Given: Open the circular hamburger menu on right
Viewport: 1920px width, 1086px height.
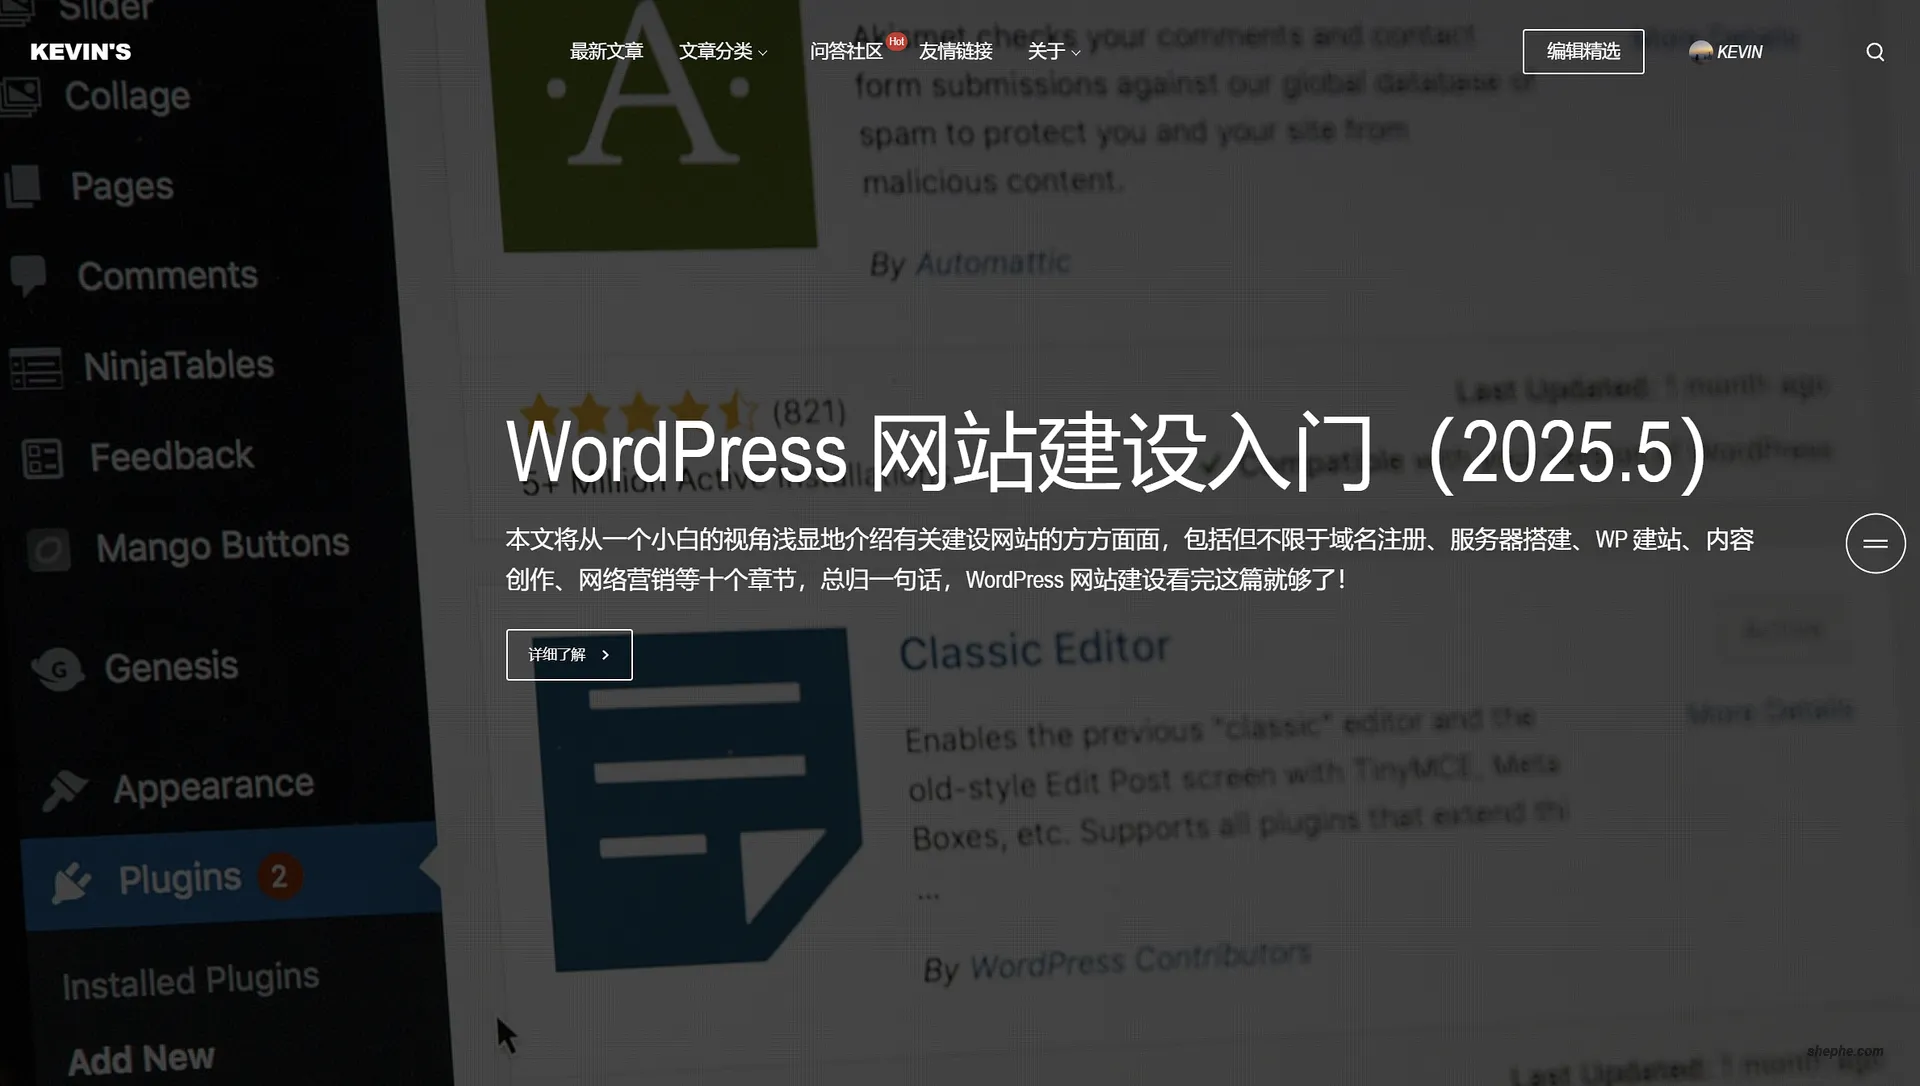Looking at the screenshot, I should [x=1875, y=543].
